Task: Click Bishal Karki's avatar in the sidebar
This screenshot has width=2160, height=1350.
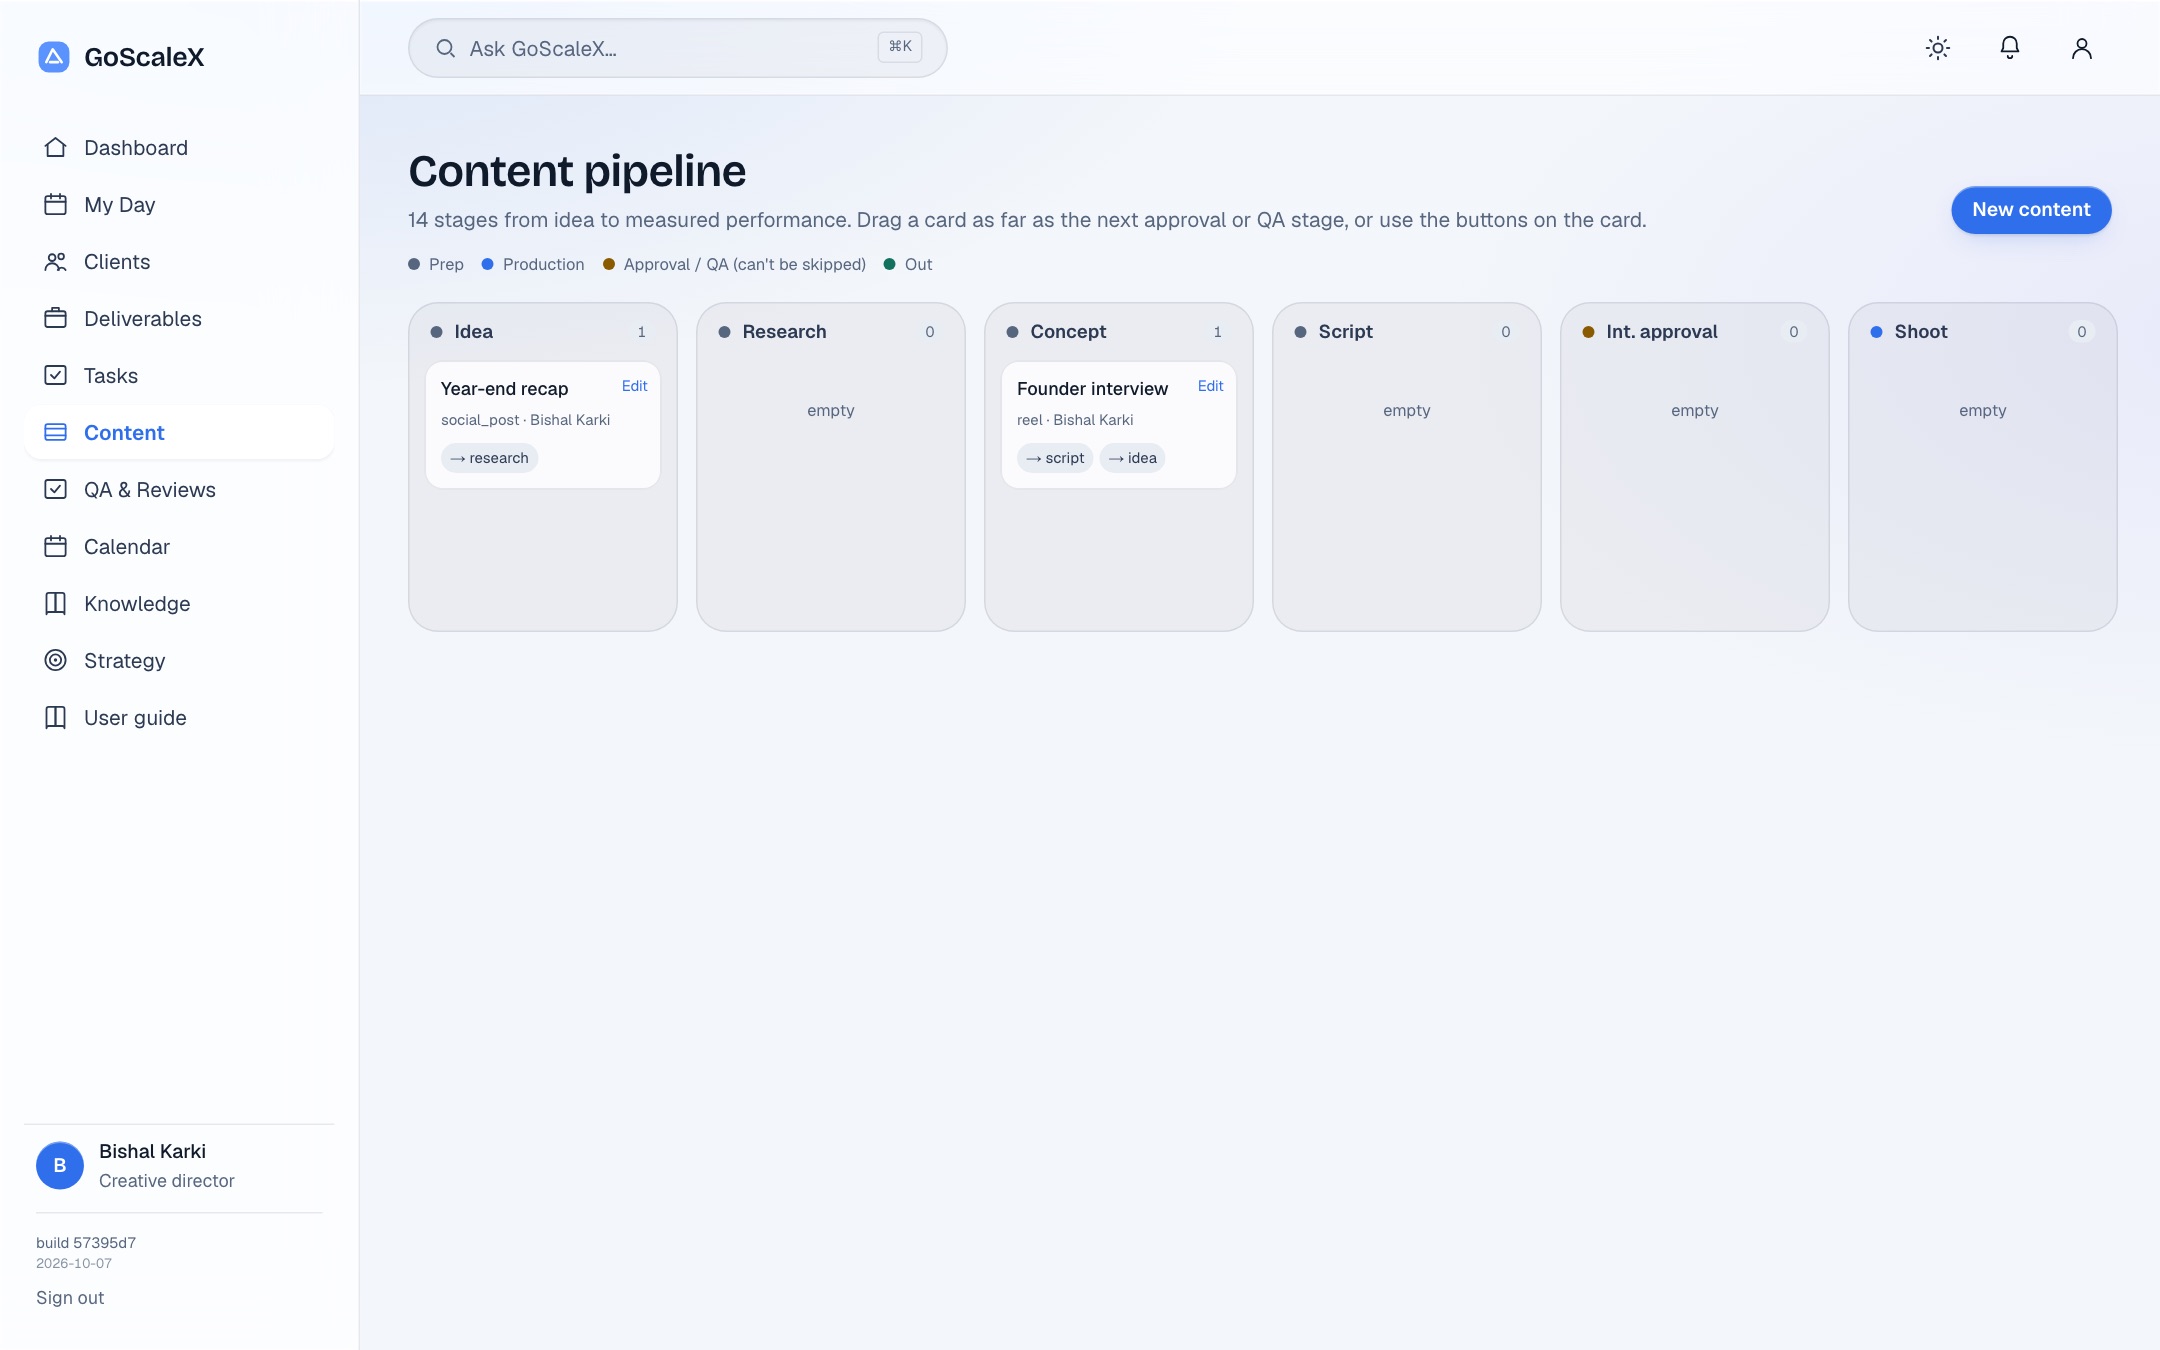Action: click(60, 1166)
